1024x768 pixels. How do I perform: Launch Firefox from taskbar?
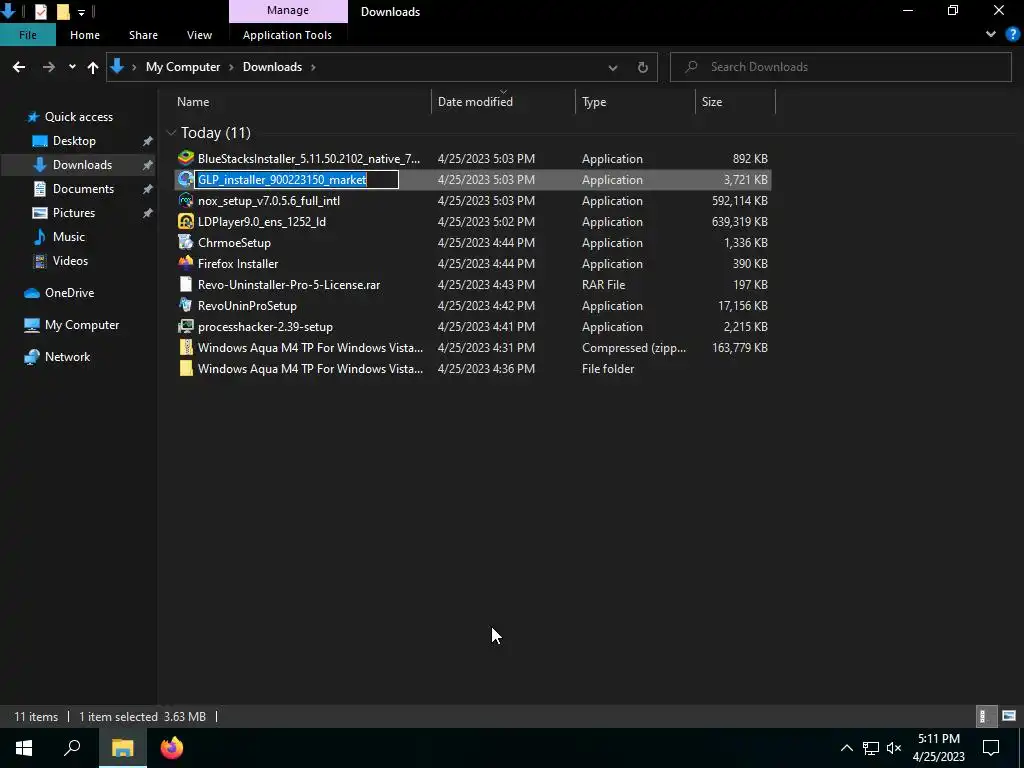tap(172, 748)
